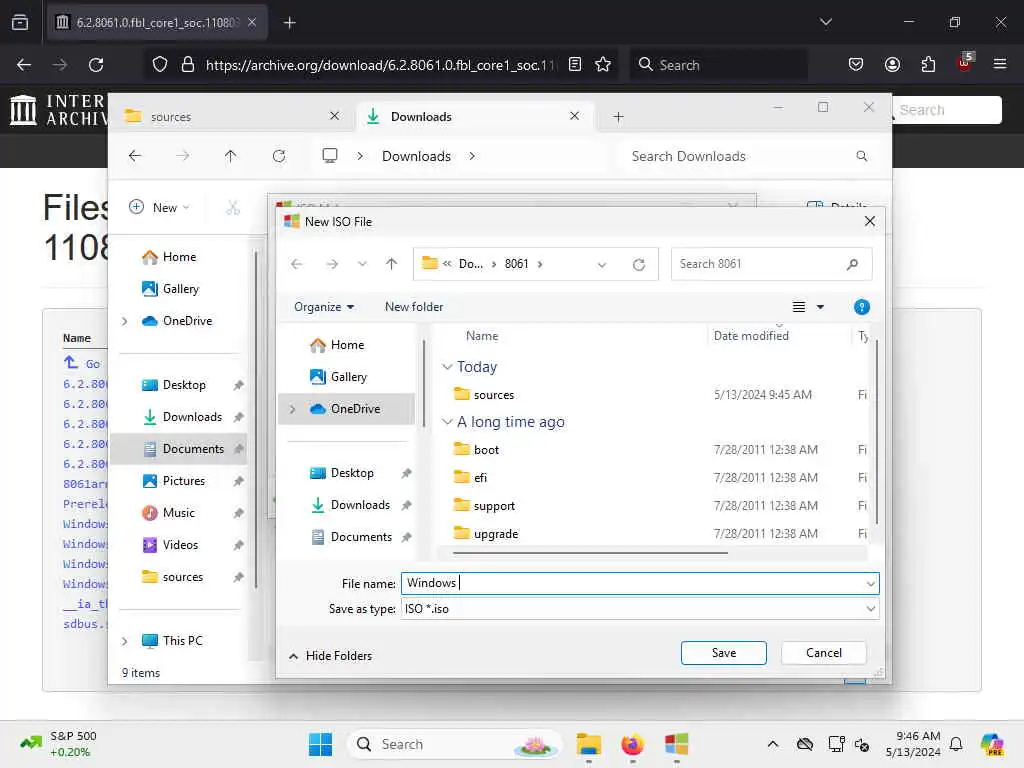Expand This PC in File Explorer sidebar
This screenshot has height=768, width=1024.
124,641
